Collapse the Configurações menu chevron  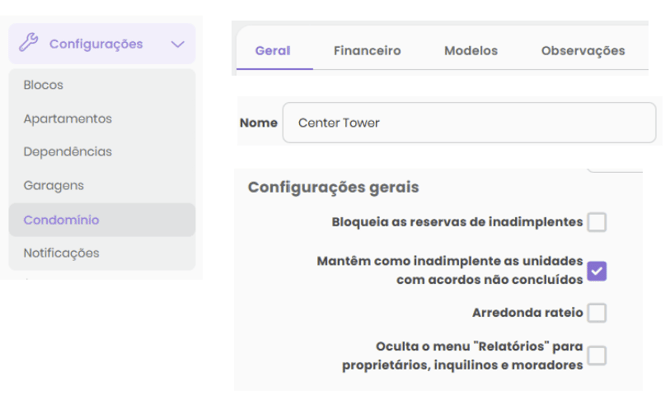pos(178,44)
